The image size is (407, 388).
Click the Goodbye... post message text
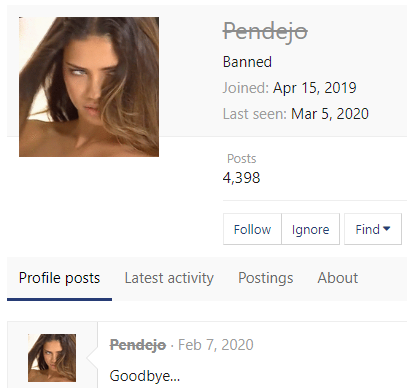pos(145,376)
